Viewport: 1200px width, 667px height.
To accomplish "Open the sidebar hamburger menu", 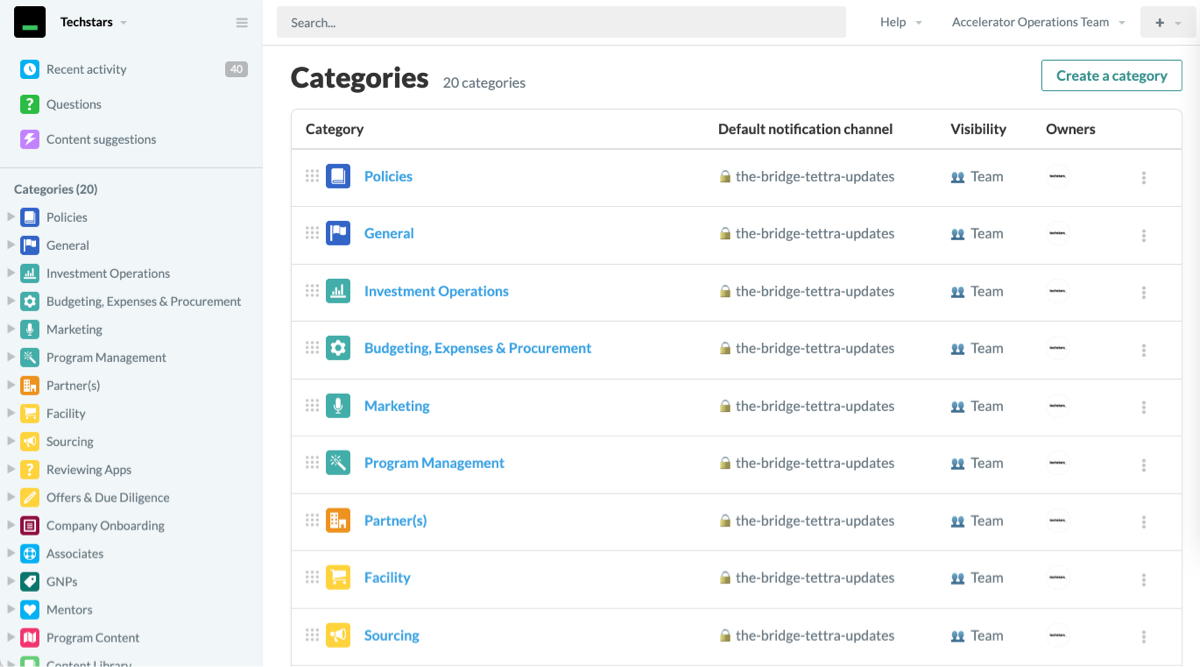I will point(241,21).
